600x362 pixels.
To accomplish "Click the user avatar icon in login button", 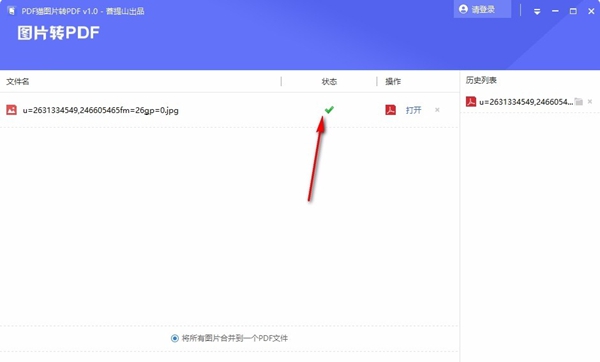I will tap(463, 9).
